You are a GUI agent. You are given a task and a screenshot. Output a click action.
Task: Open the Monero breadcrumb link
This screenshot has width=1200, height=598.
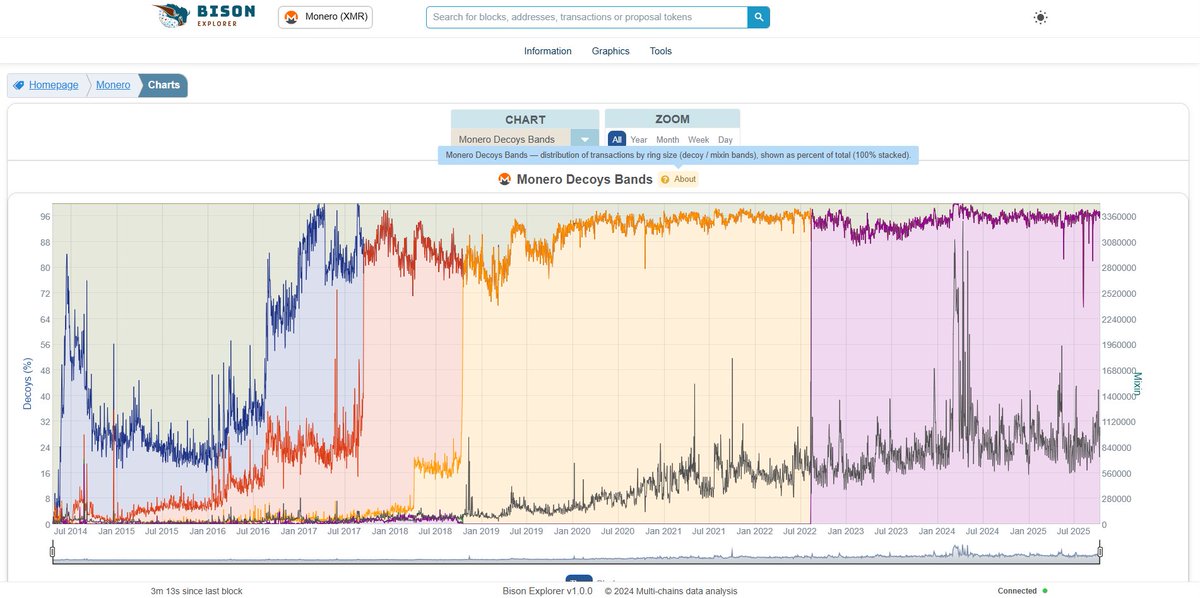(x=113, y=85)
